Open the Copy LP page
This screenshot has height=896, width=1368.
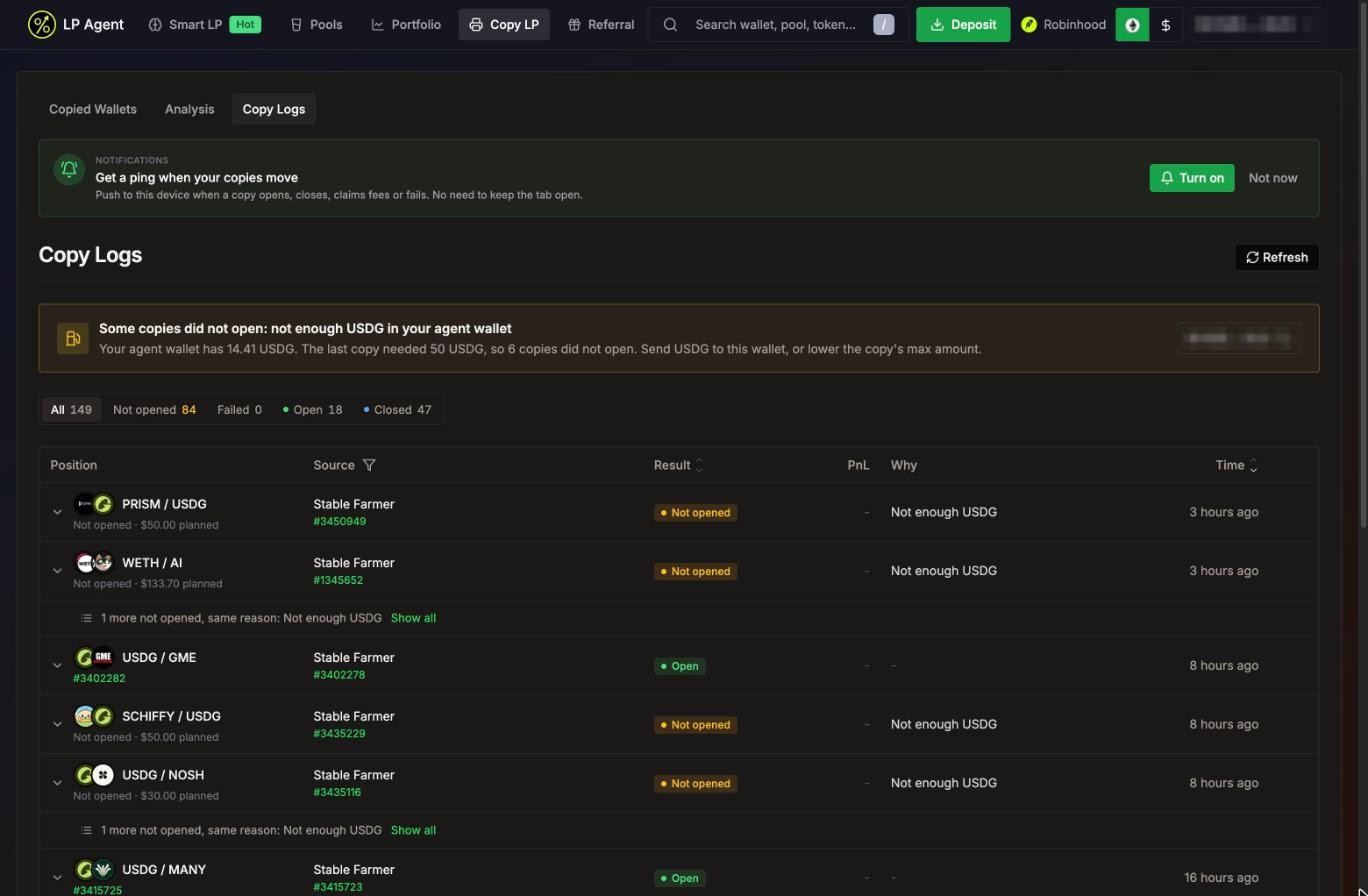[504, 24]
